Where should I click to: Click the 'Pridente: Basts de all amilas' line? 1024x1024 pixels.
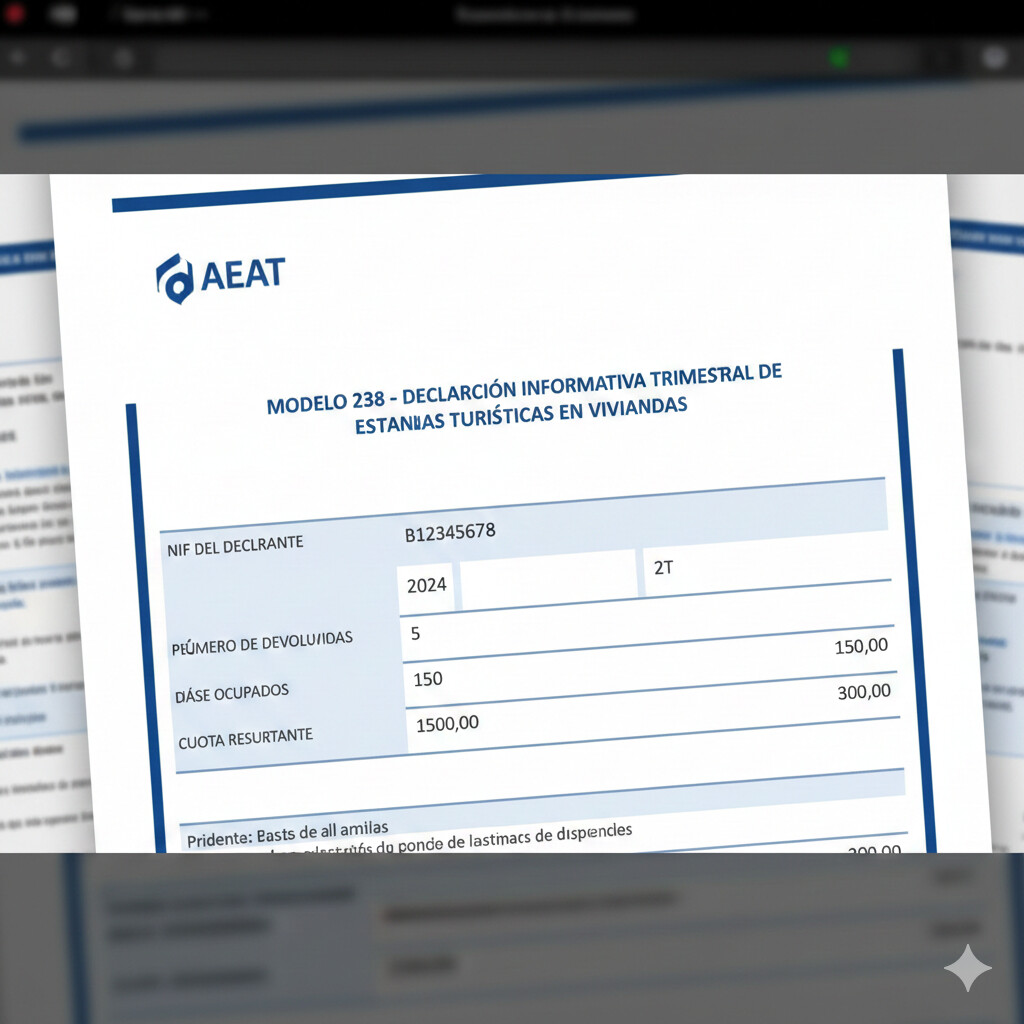[x=287, y=833]
